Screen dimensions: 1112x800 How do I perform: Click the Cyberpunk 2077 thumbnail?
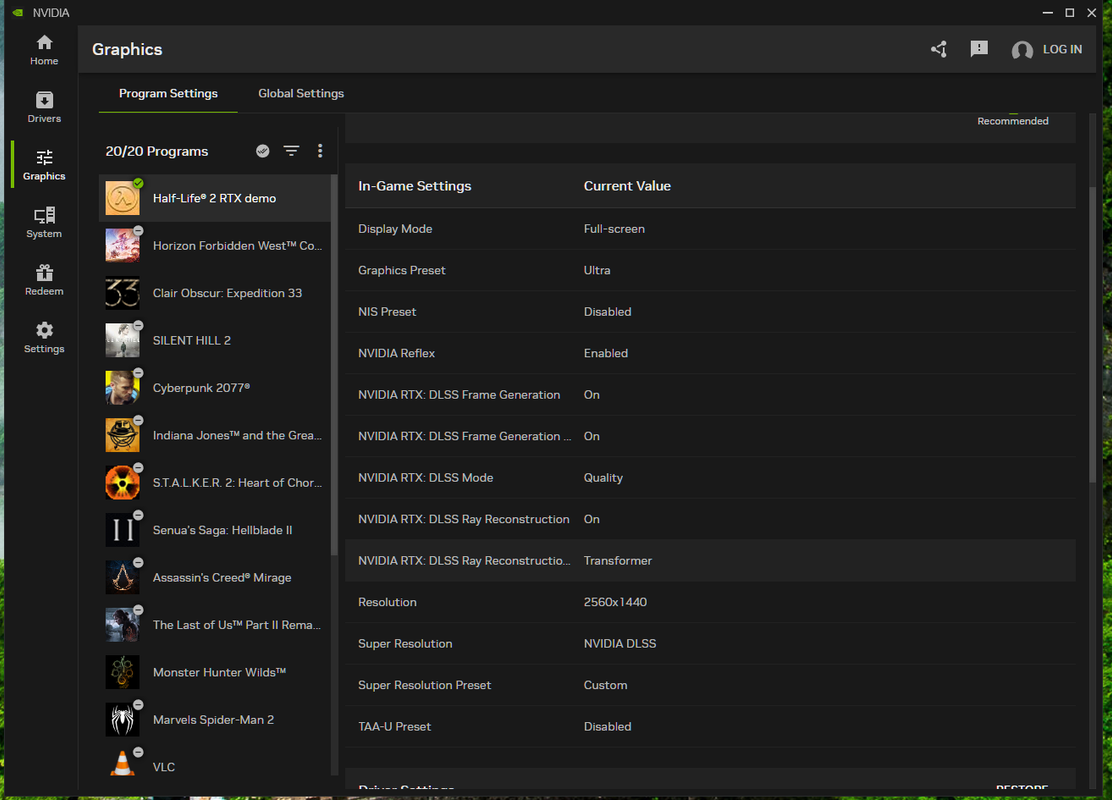coord(123,388)
